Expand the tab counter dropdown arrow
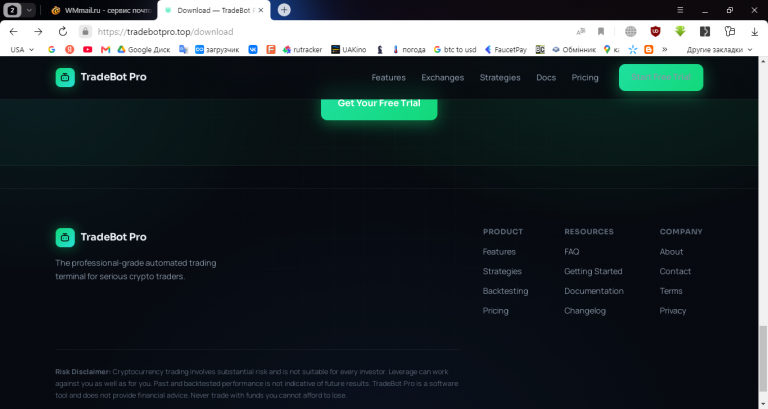Viewport: 768px width, 409px height. [29, 10]
